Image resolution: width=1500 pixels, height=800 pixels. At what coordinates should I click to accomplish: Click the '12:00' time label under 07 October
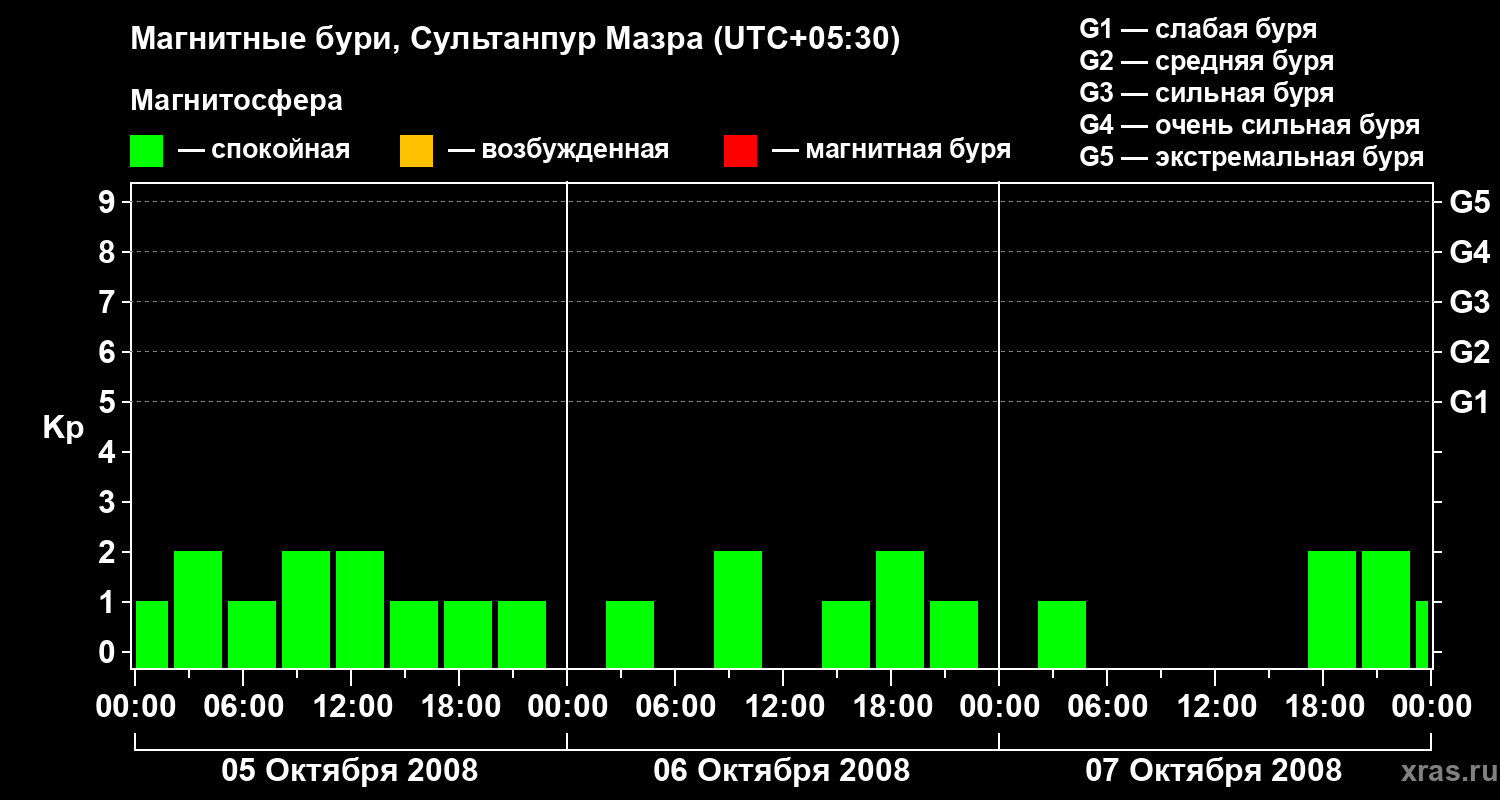click(x=1215, y=707)
